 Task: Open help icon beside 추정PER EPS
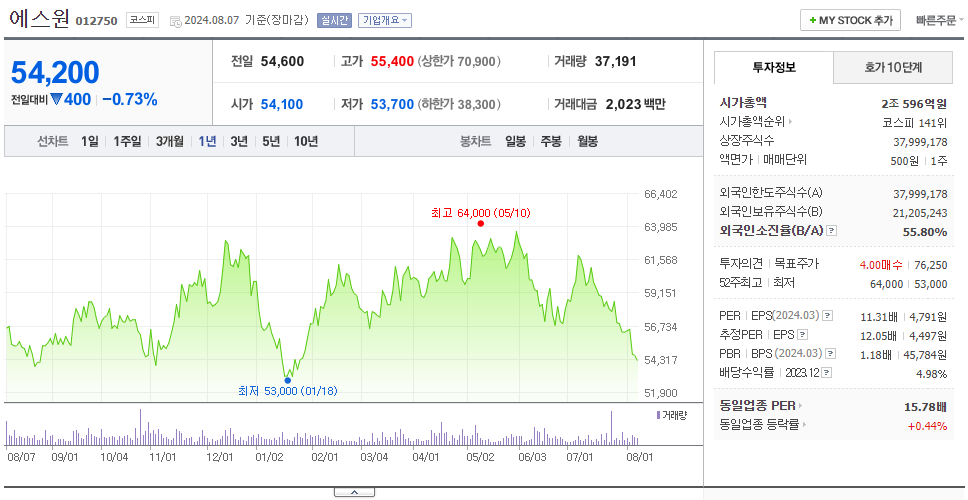tap(802, 335)
